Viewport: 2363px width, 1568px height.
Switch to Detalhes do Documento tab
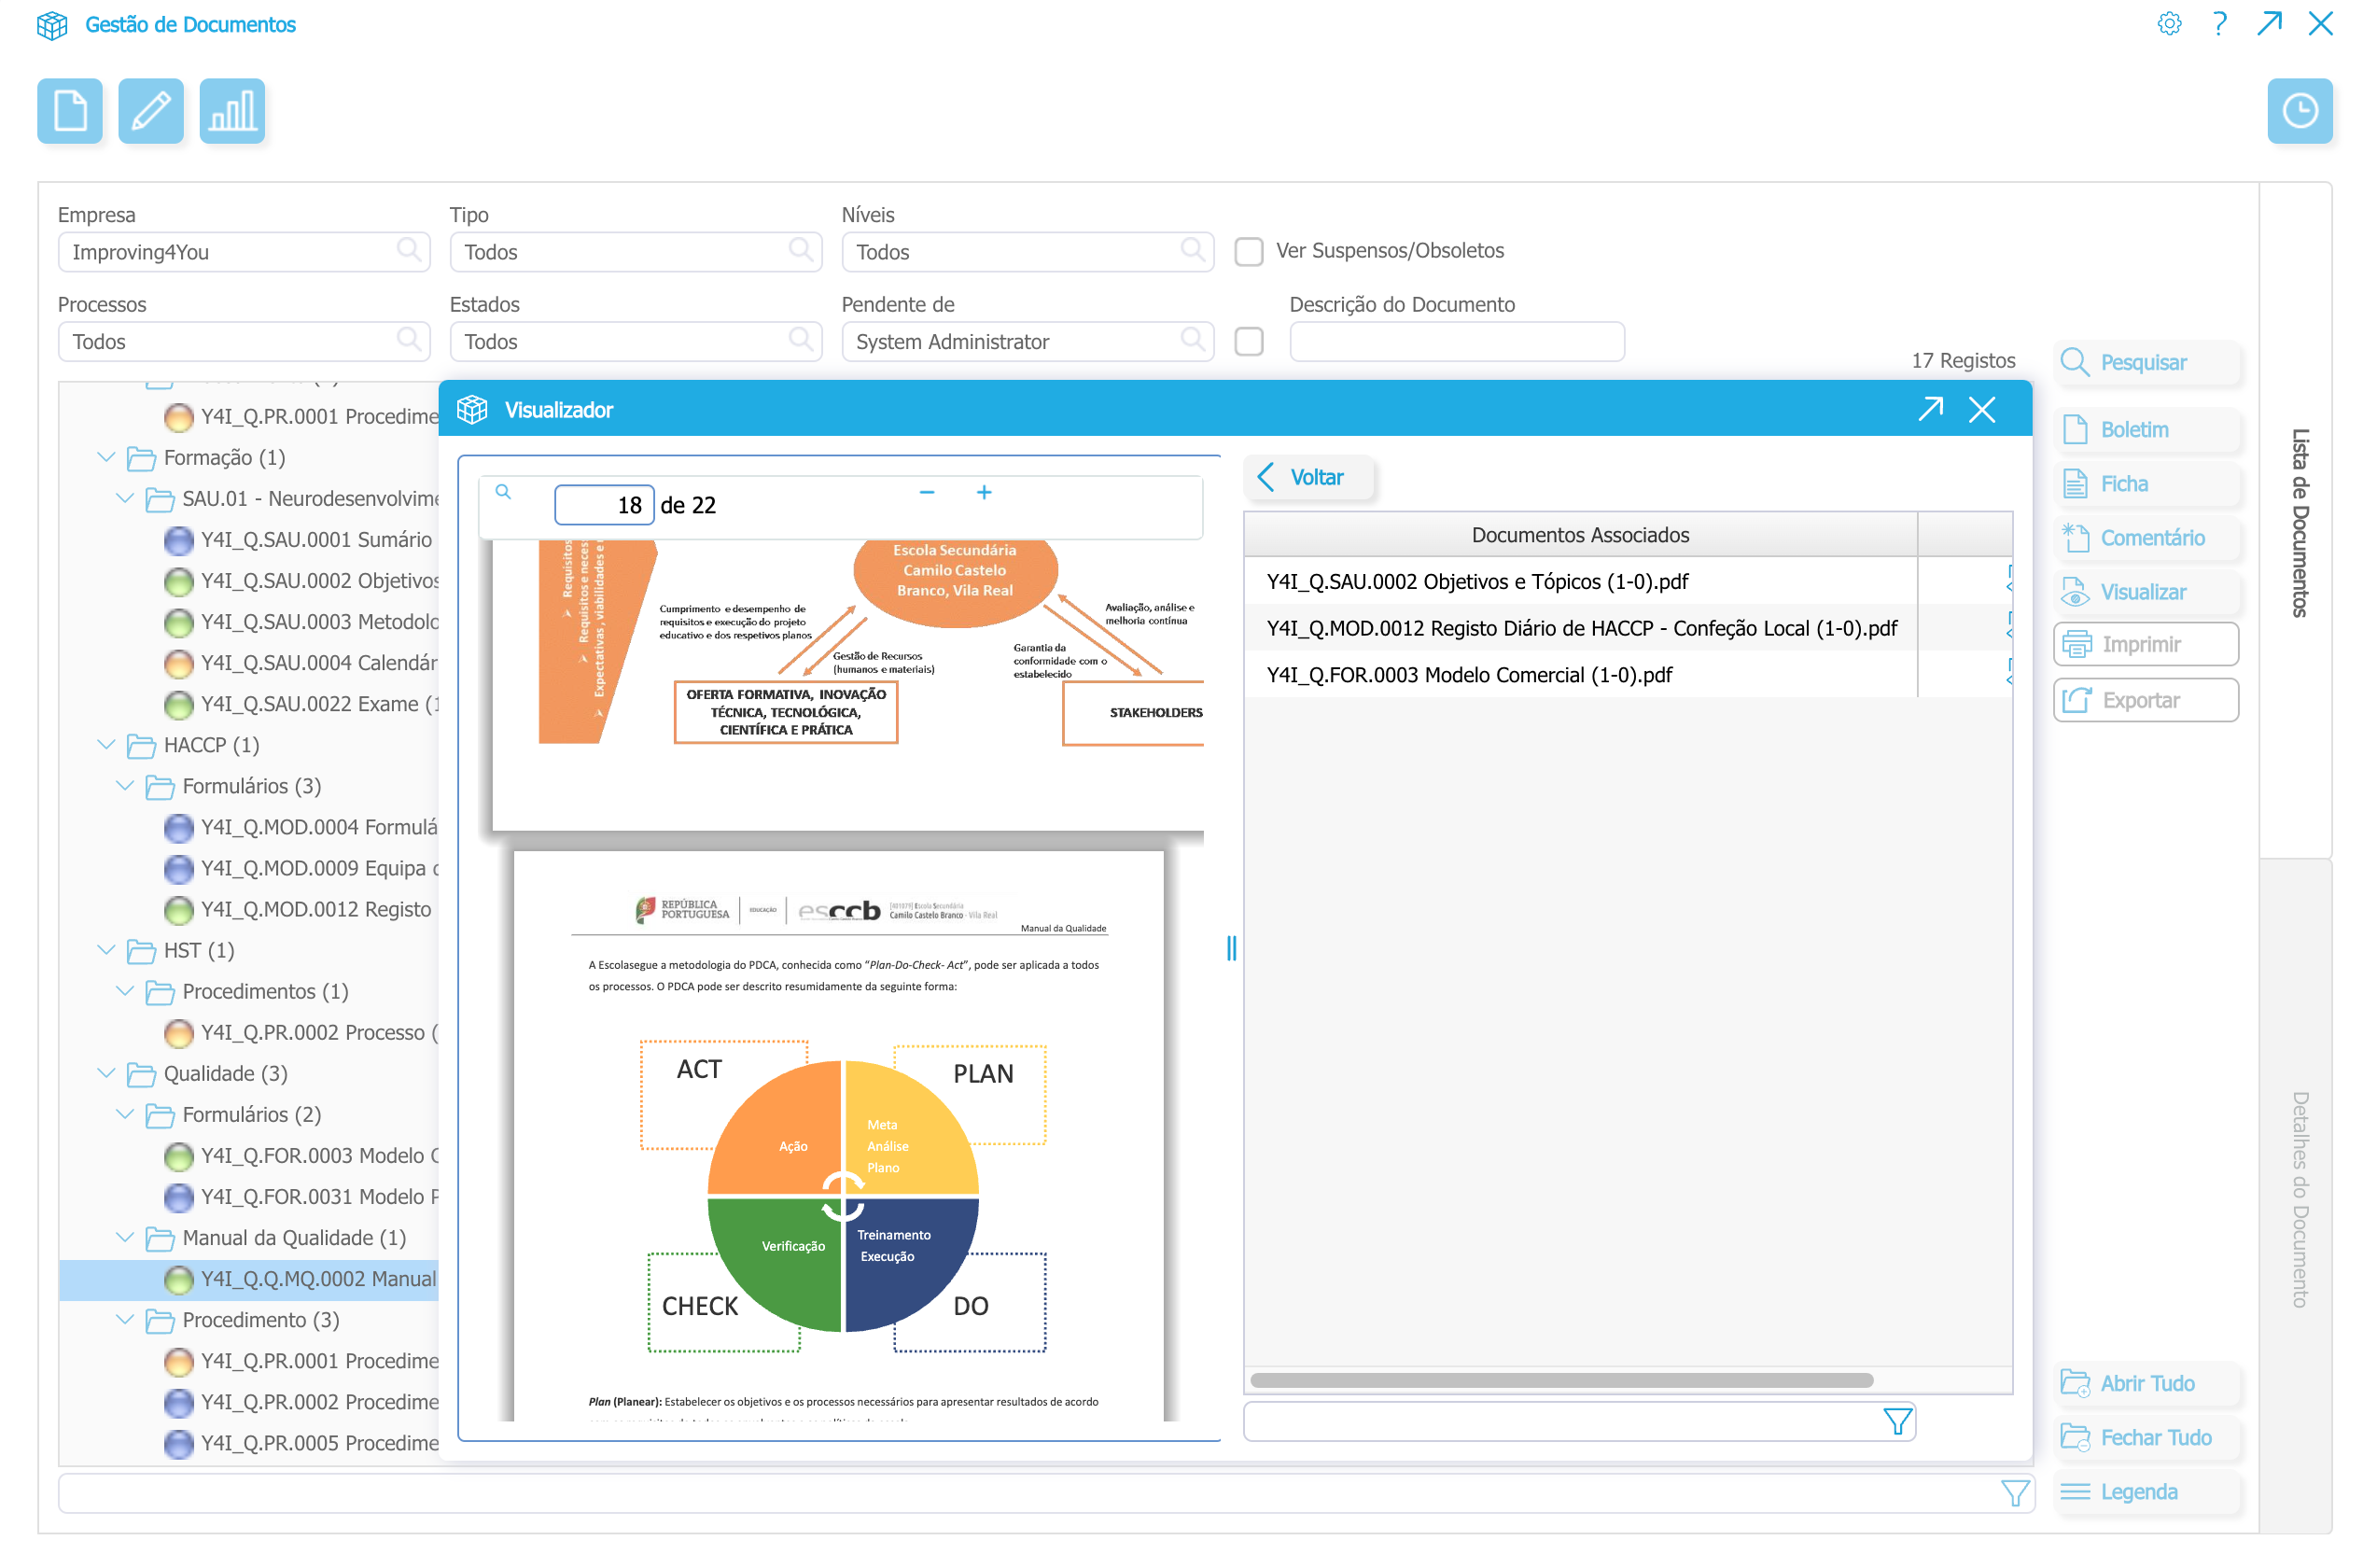2298,1198
